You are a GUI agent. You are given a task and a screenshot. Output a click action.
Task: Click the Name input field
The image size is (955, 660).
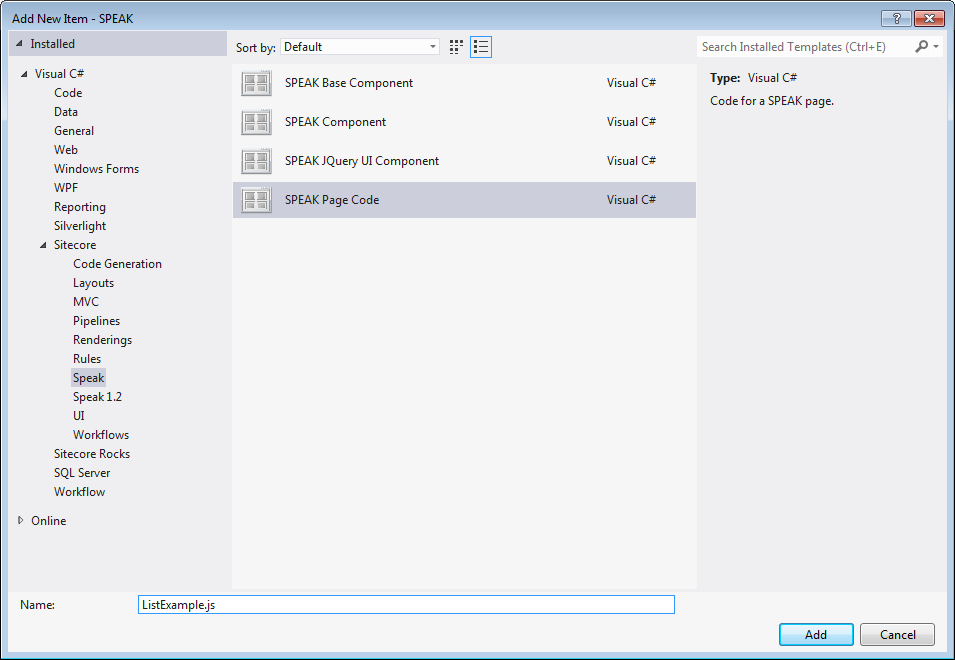coord(406,605)
